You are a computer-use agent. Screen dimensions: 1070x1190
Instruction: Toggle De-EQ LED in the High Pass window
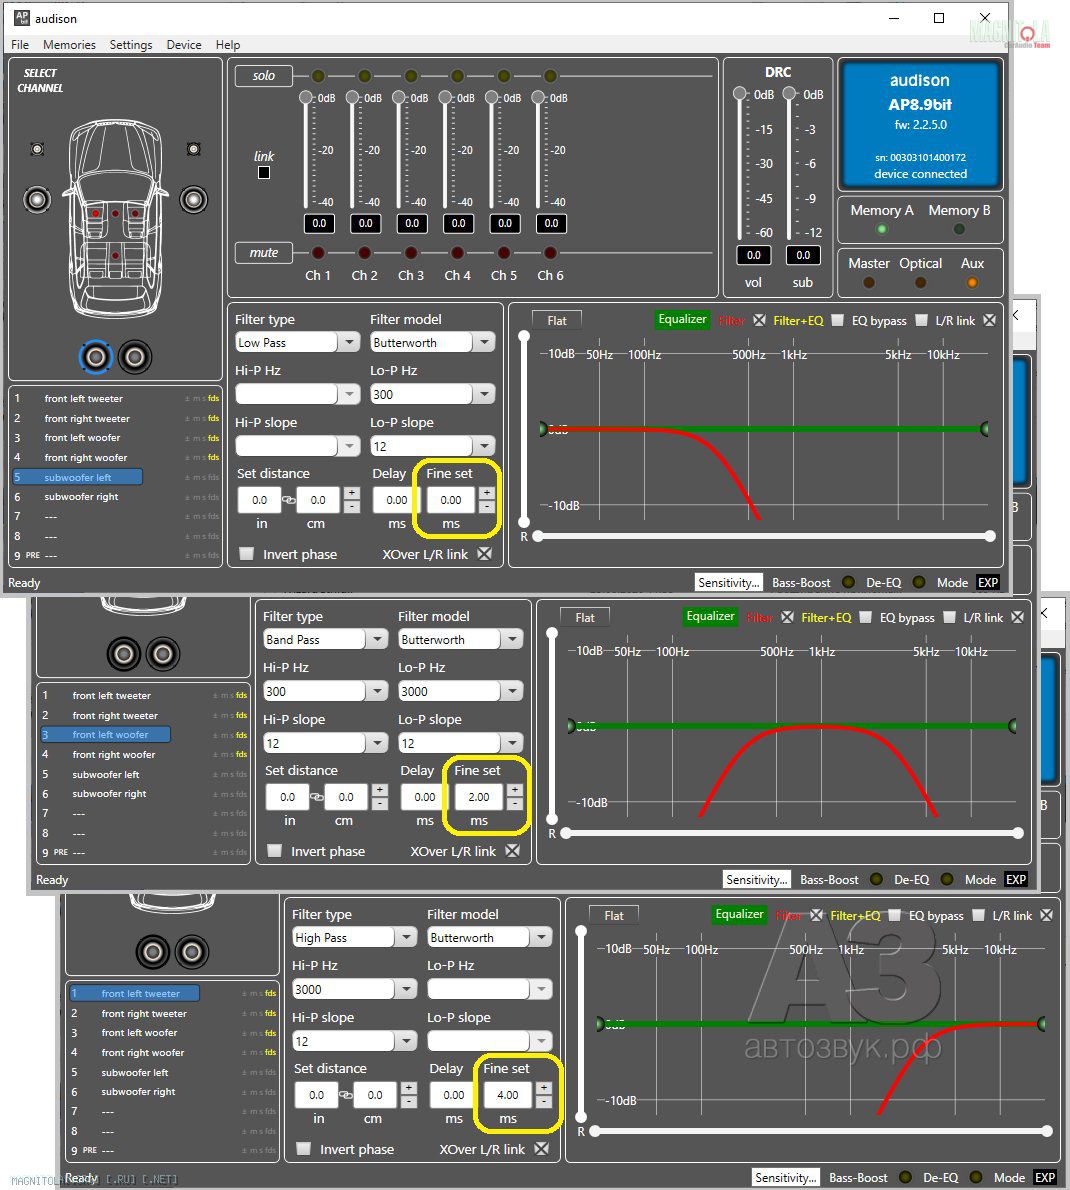[x=976, y=1177]
